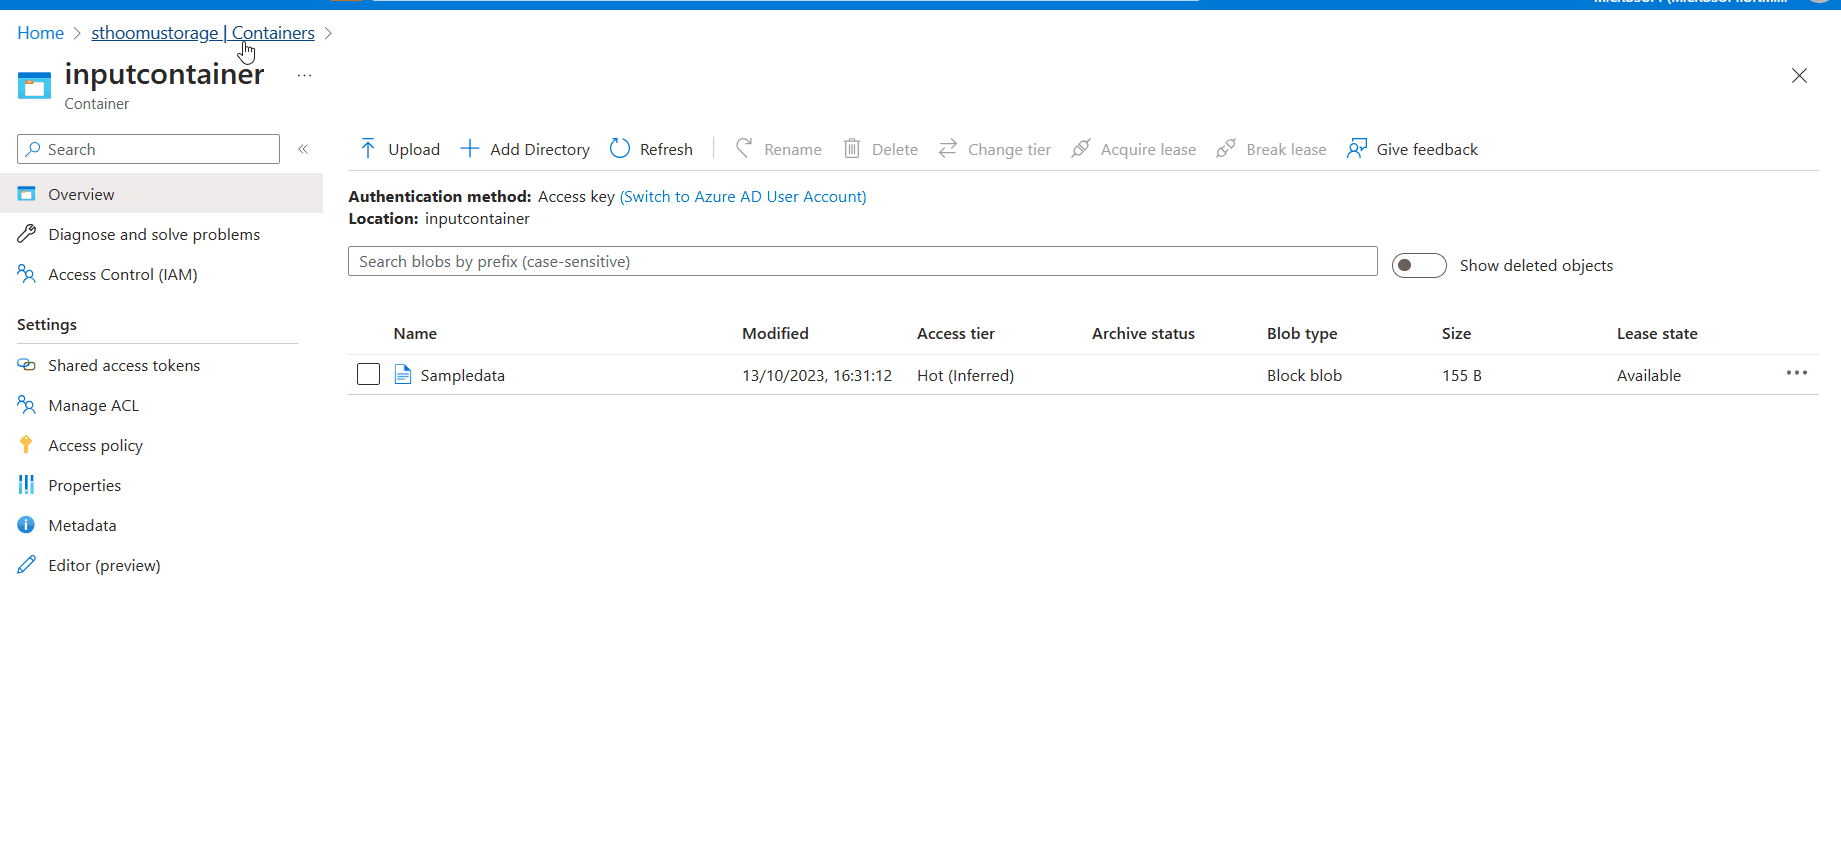Click Lease state column header

1657,333
